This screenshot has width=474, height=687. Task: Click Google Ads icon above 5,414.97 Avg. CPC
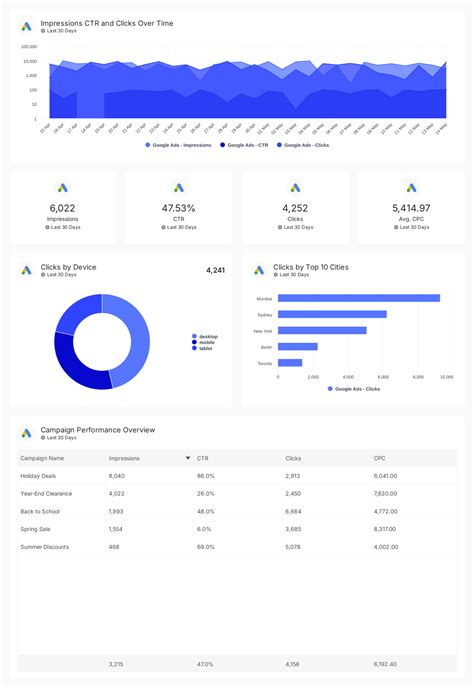coord(411,188)
